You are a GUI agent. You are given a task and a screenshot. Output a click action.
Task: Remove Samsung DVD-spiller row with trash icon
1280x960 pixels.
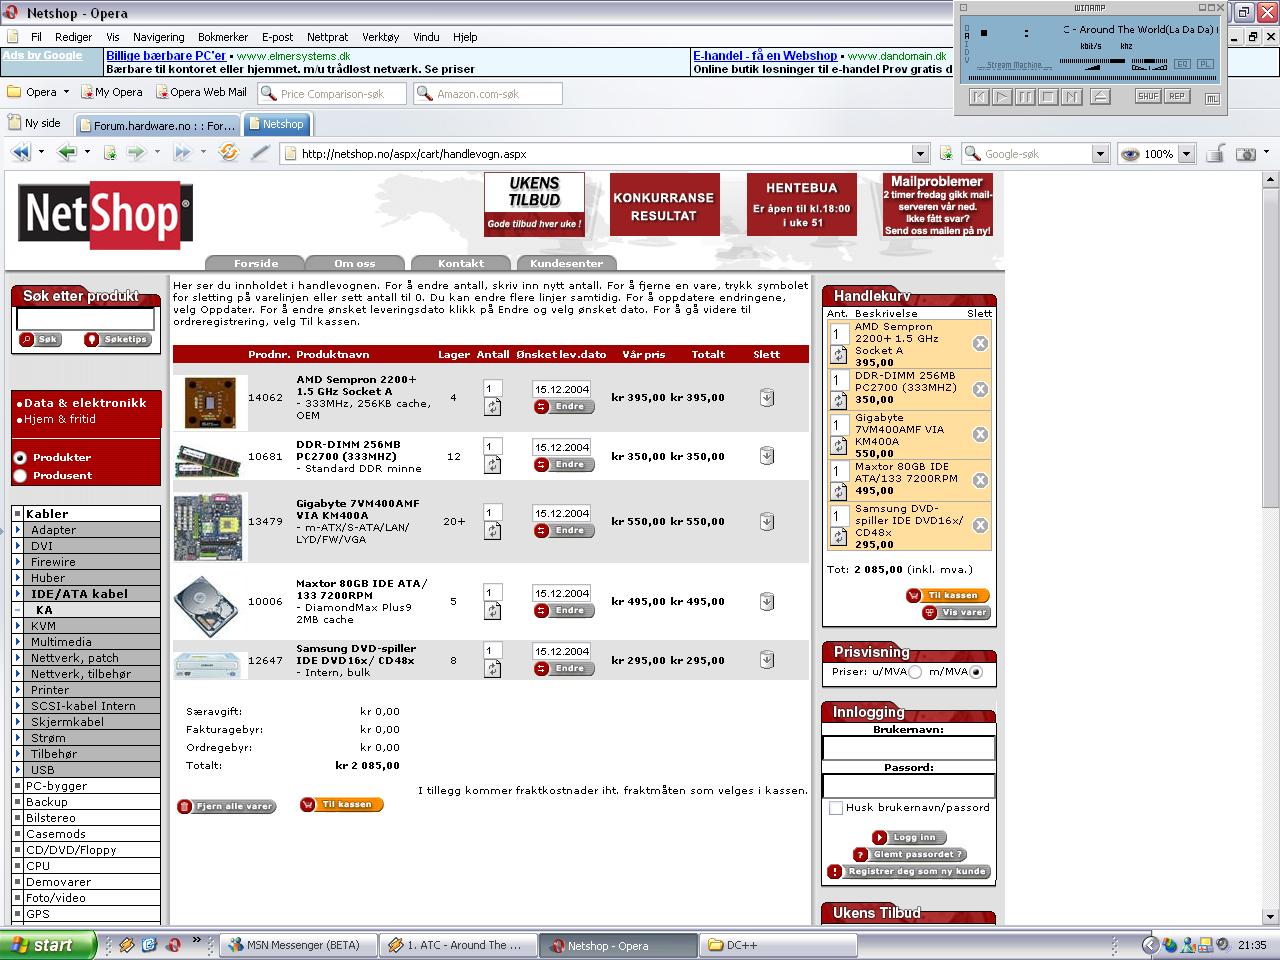pyautogui.click(x=767, y=659)
